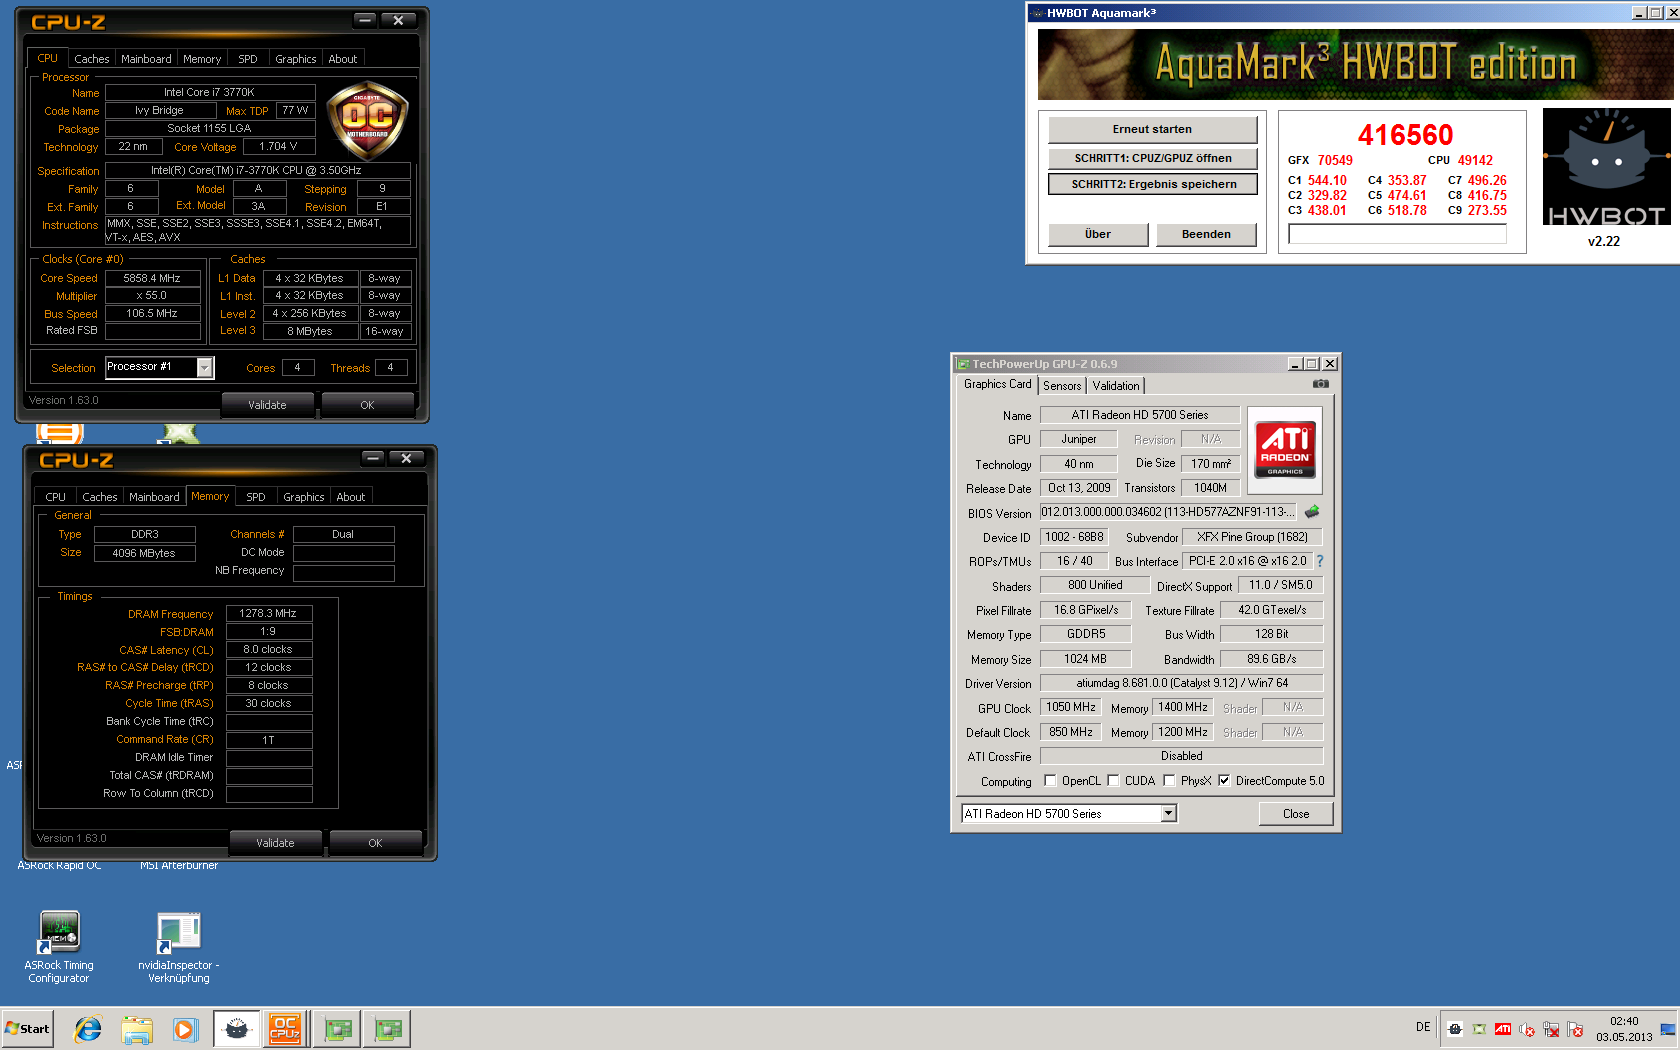Click the DE language indicator on taskbar

[x=1423, y=1027]
